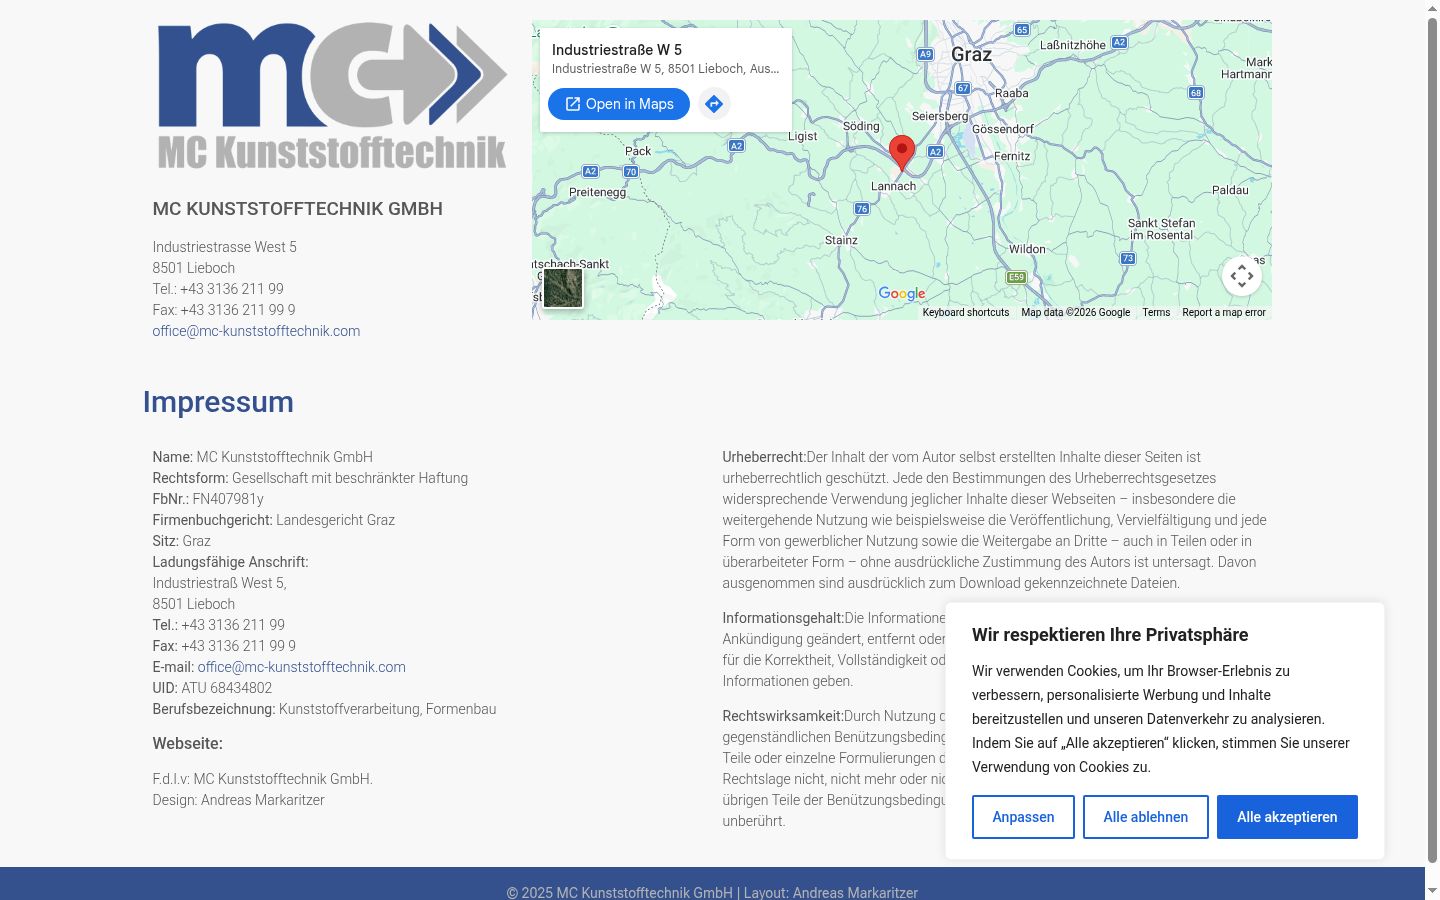Click the 'Urheberrecht:' label
1440x900 pixels.
pos(764,457)
